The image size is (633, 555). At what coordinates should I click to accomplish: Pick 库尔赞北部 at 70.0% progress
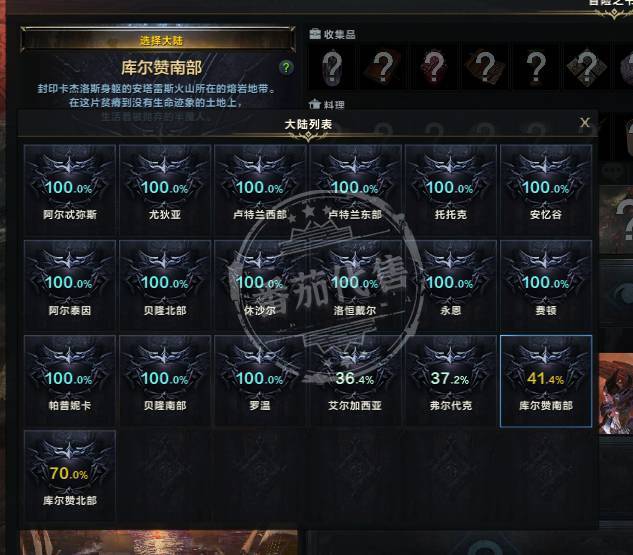tap(70, 475)
